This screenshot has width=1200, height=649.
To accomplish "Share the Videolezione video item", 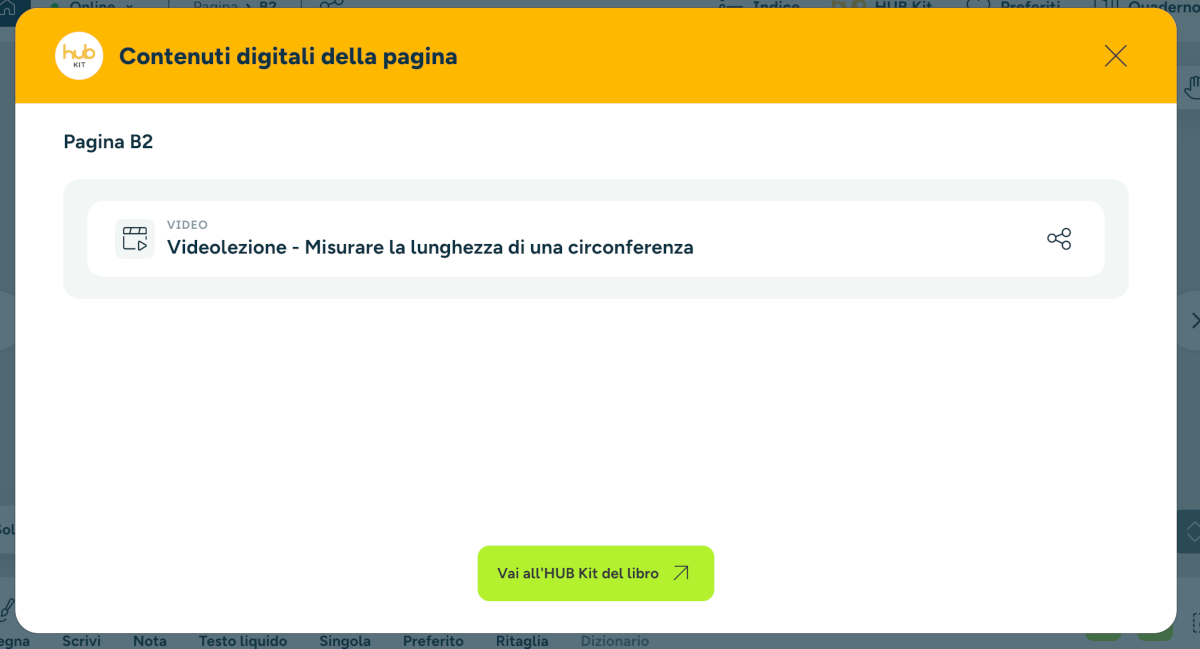I will click(x=1059, y=239).
